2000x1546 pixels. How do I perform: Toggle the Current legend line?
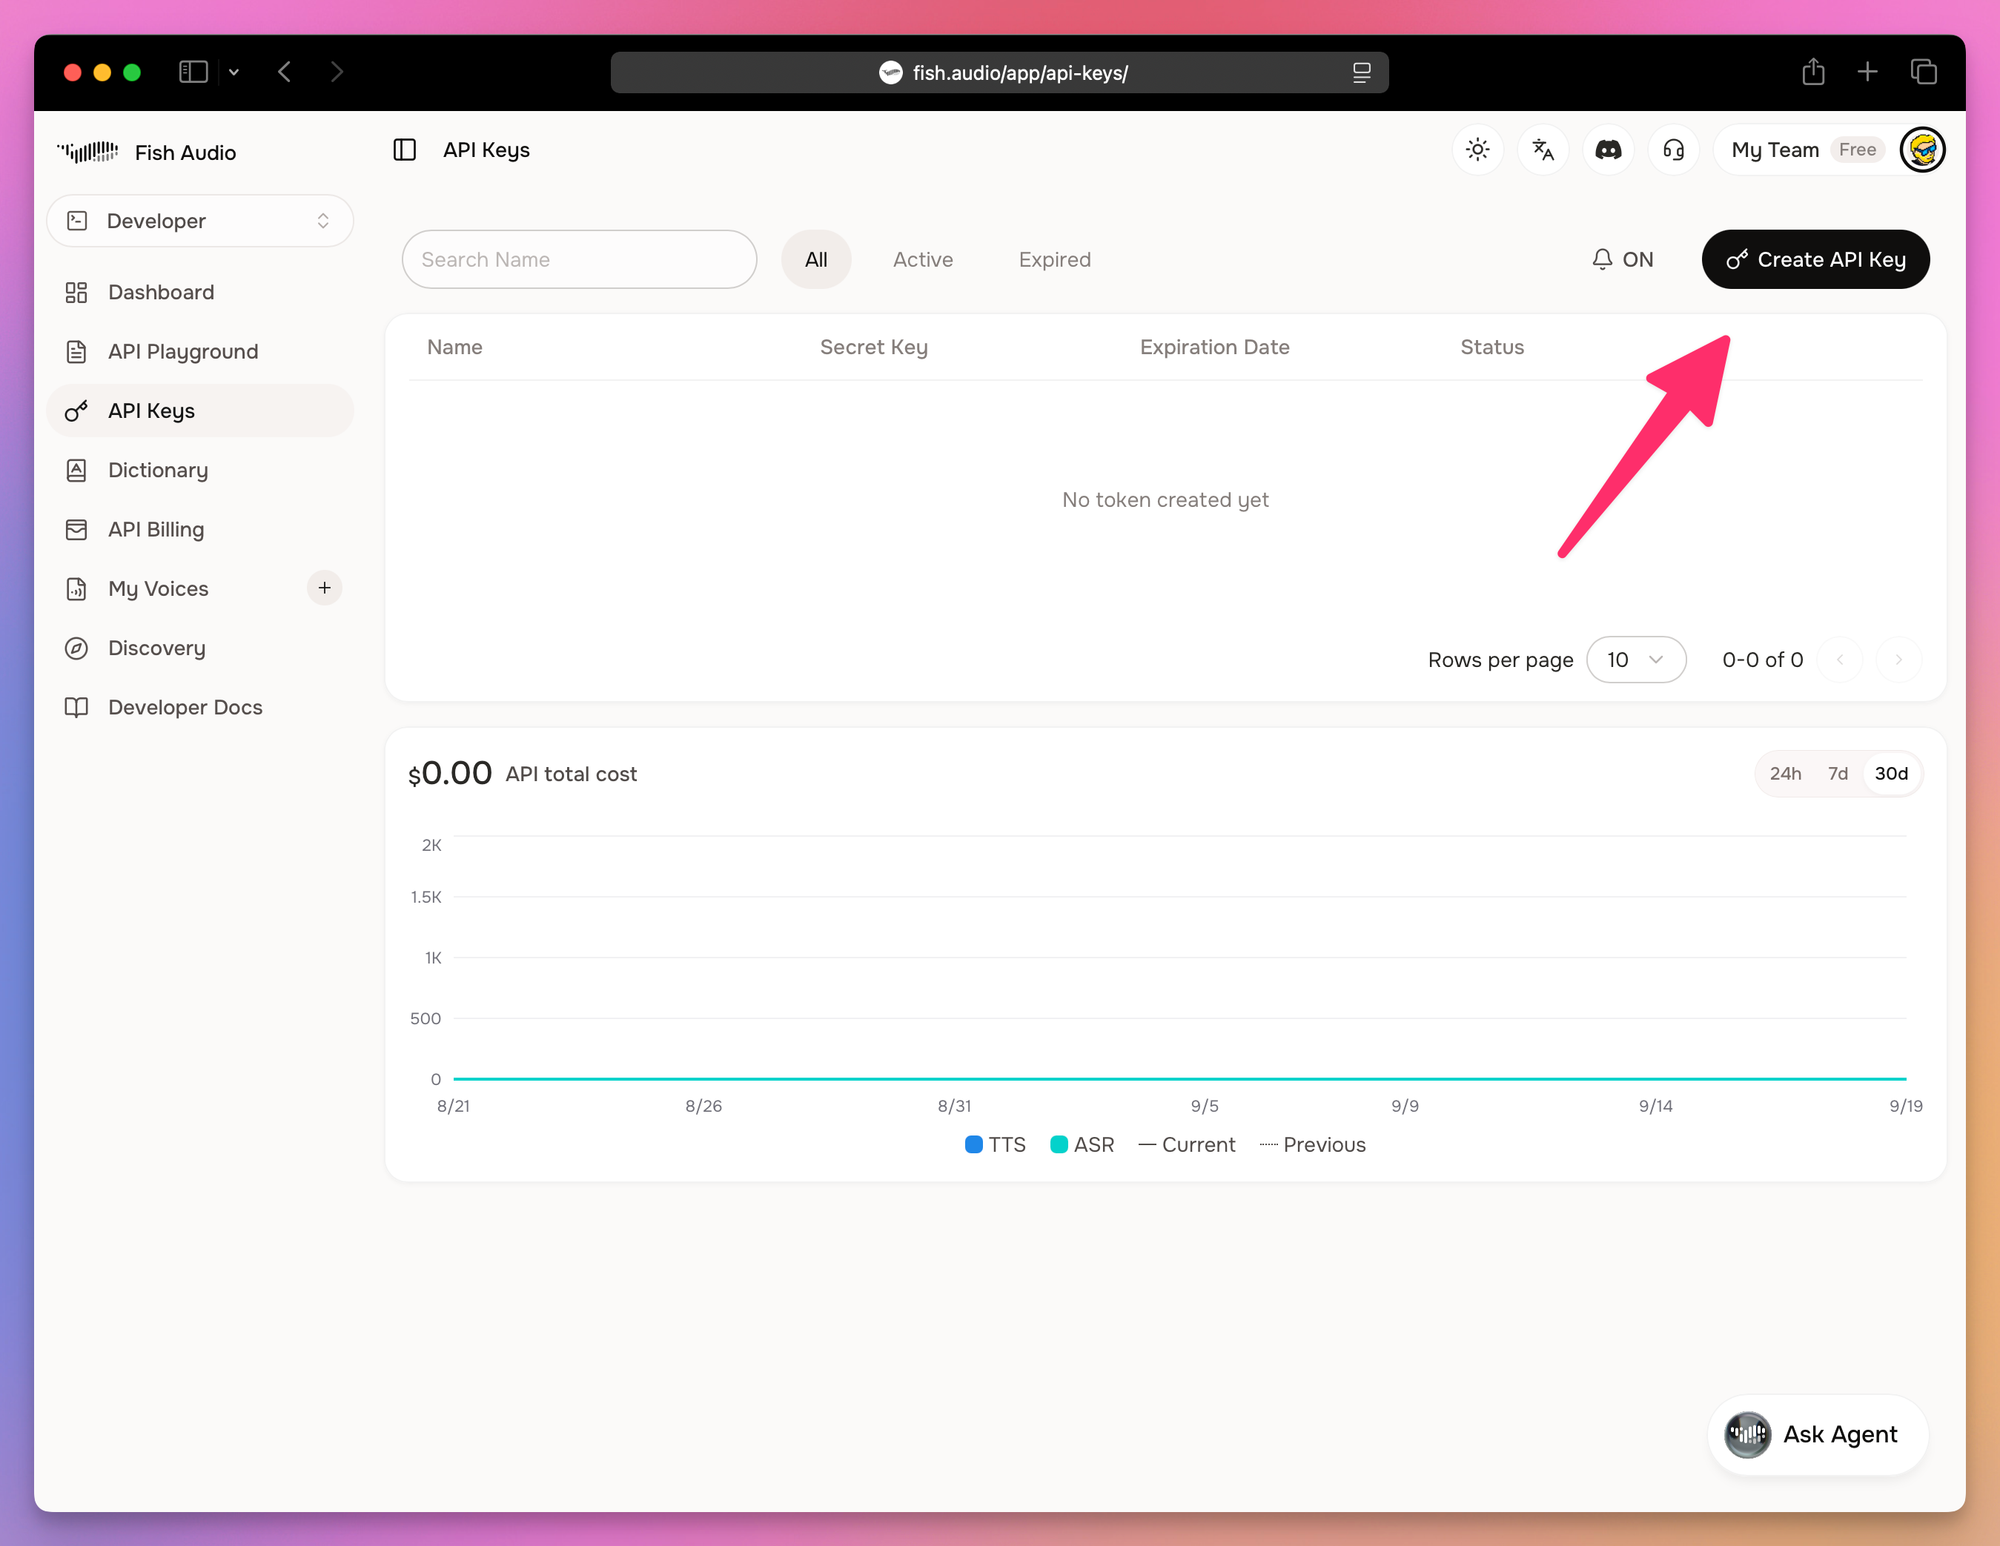click(1187, 1145)
